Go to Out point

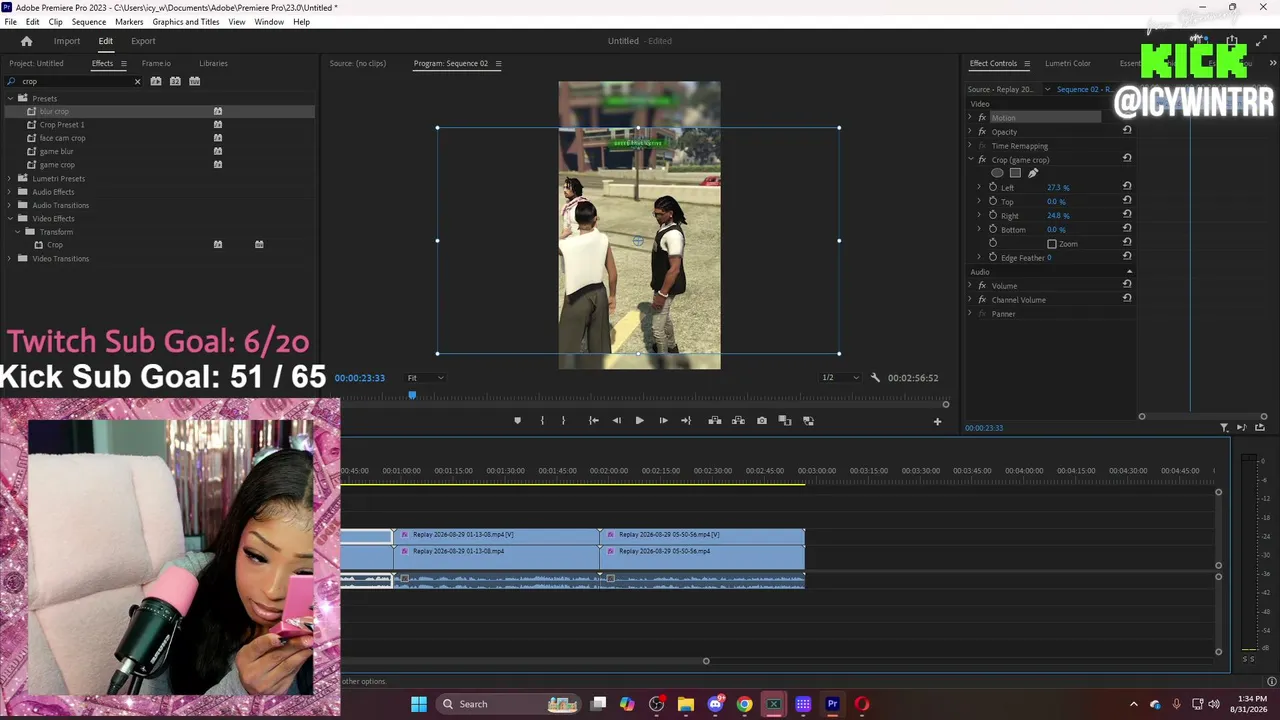[686, 421]
